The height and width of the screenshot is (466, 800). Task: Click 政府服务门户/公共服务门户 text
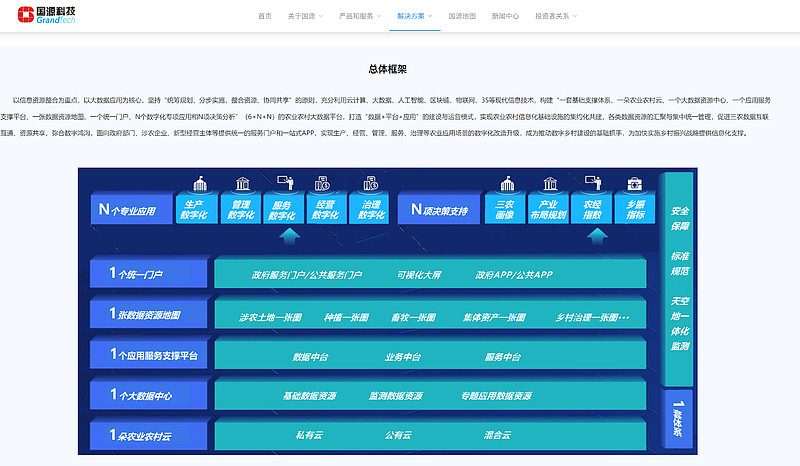click(x=307, y=275)
